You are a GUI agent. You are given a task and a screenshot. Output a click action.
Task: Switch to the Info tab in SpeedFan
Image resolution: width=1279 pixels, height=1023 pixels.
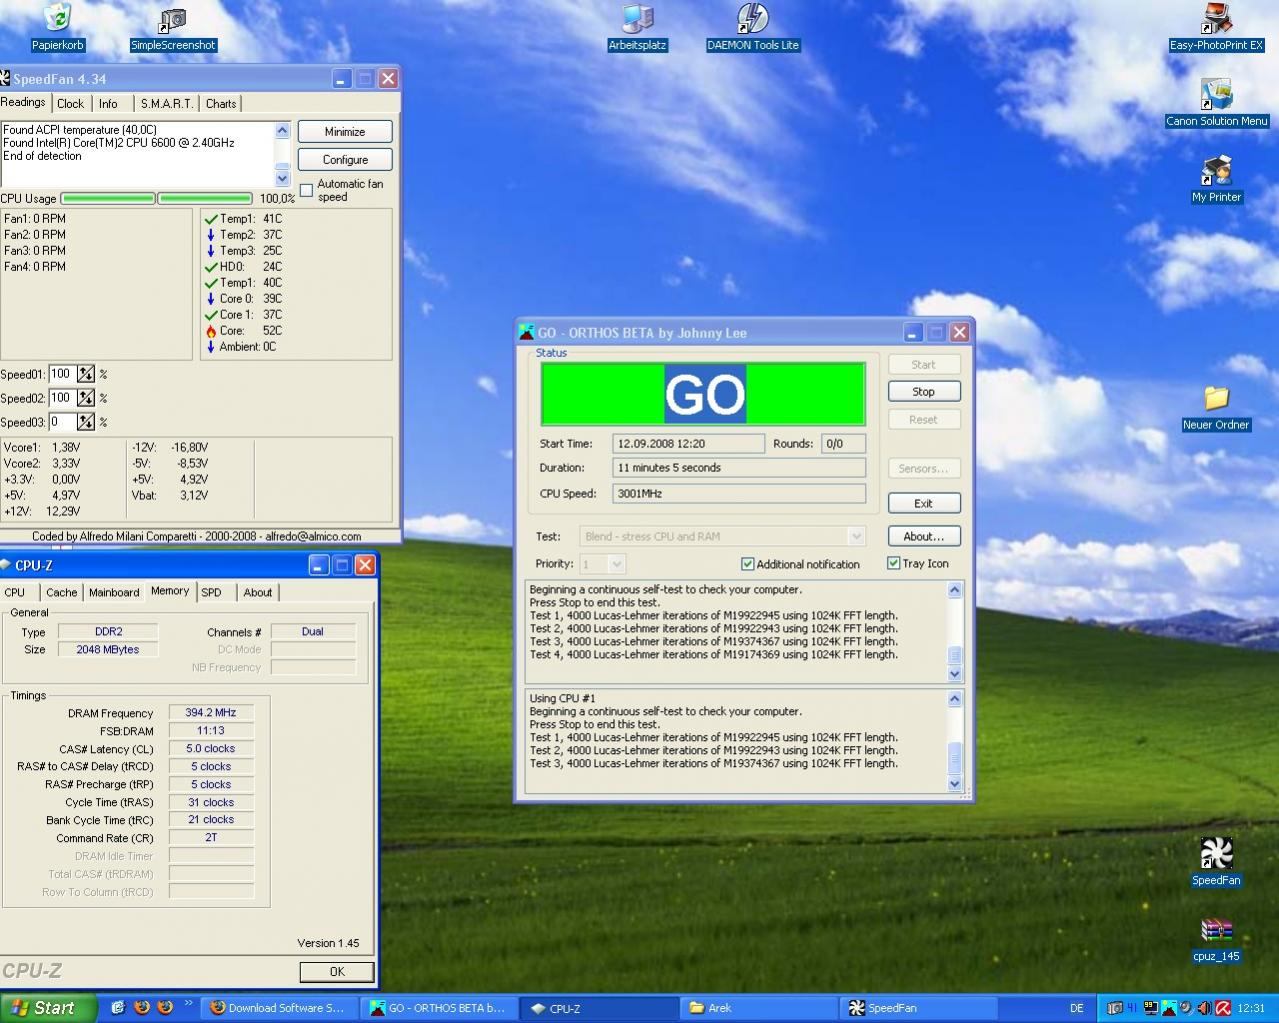click(108, 104)
